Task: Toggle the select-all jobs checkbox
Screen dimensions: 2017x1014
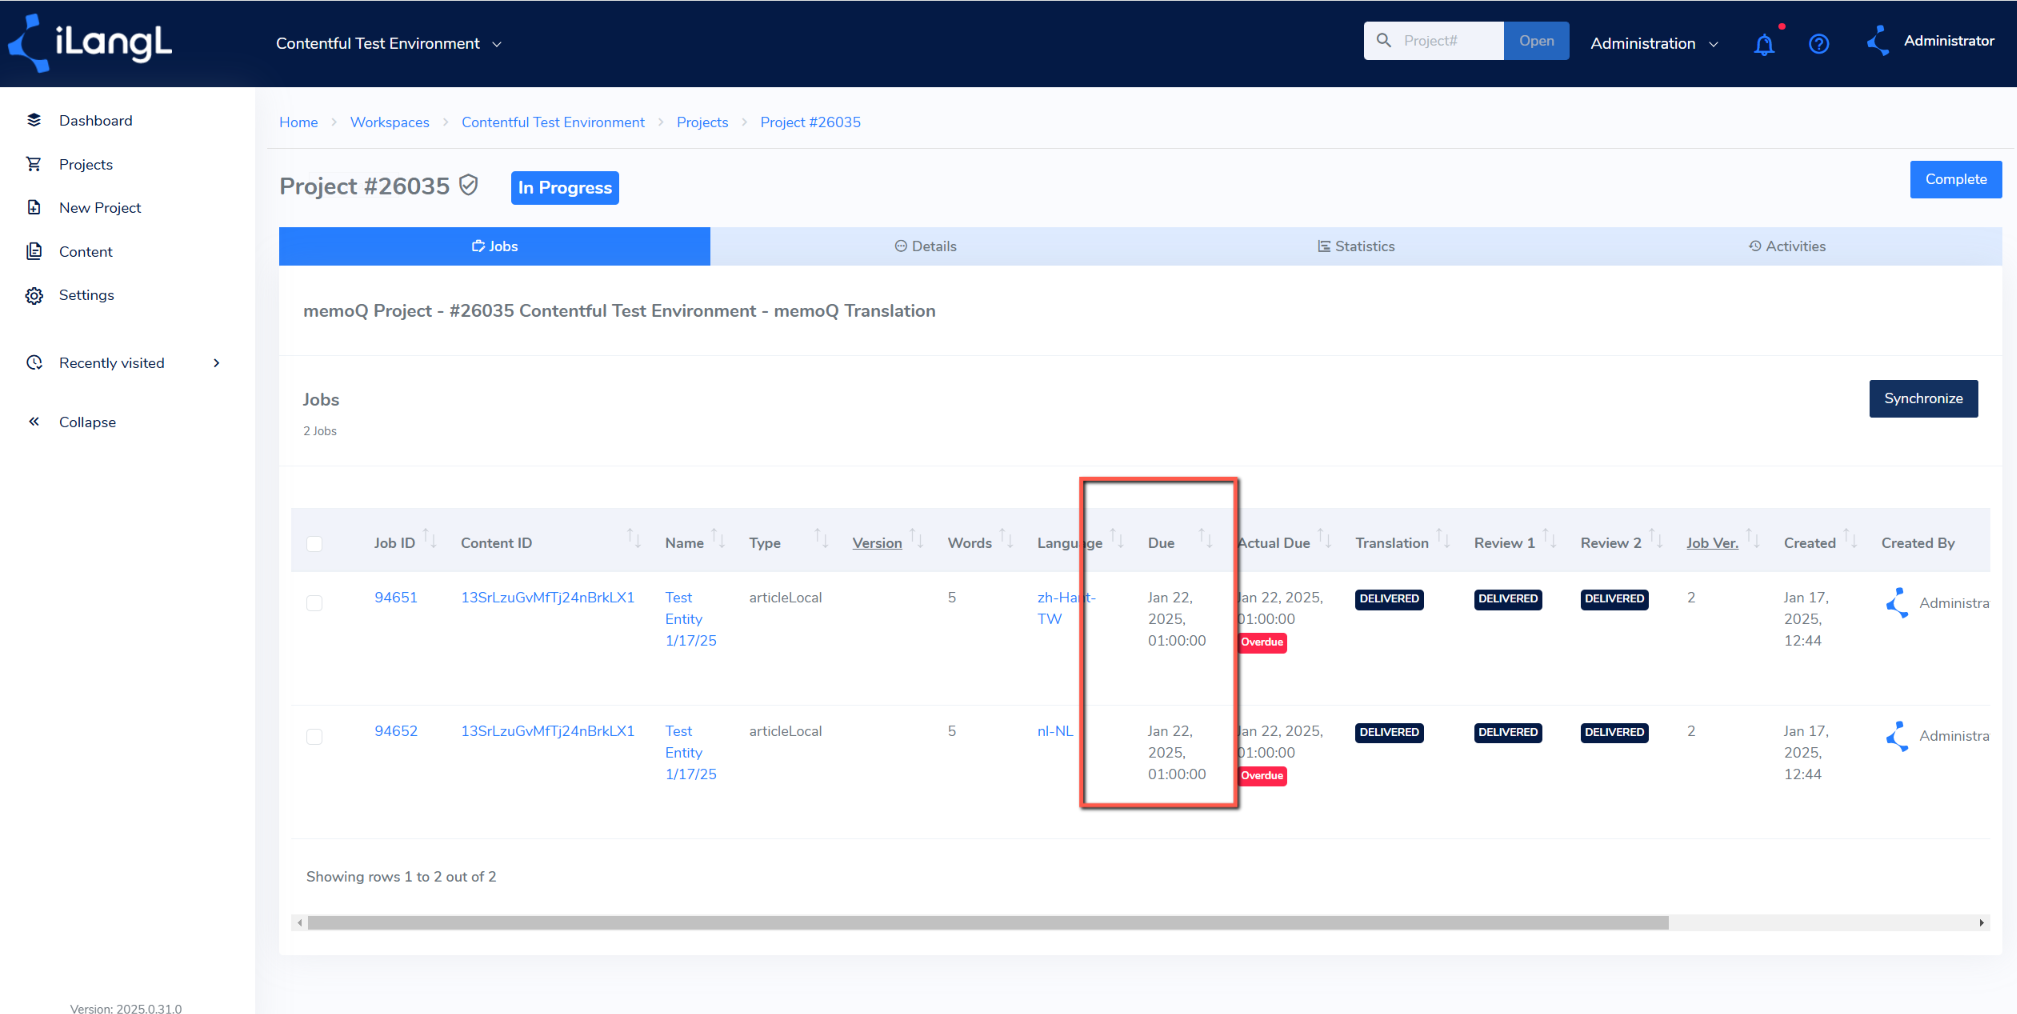Action: (314, 543)
